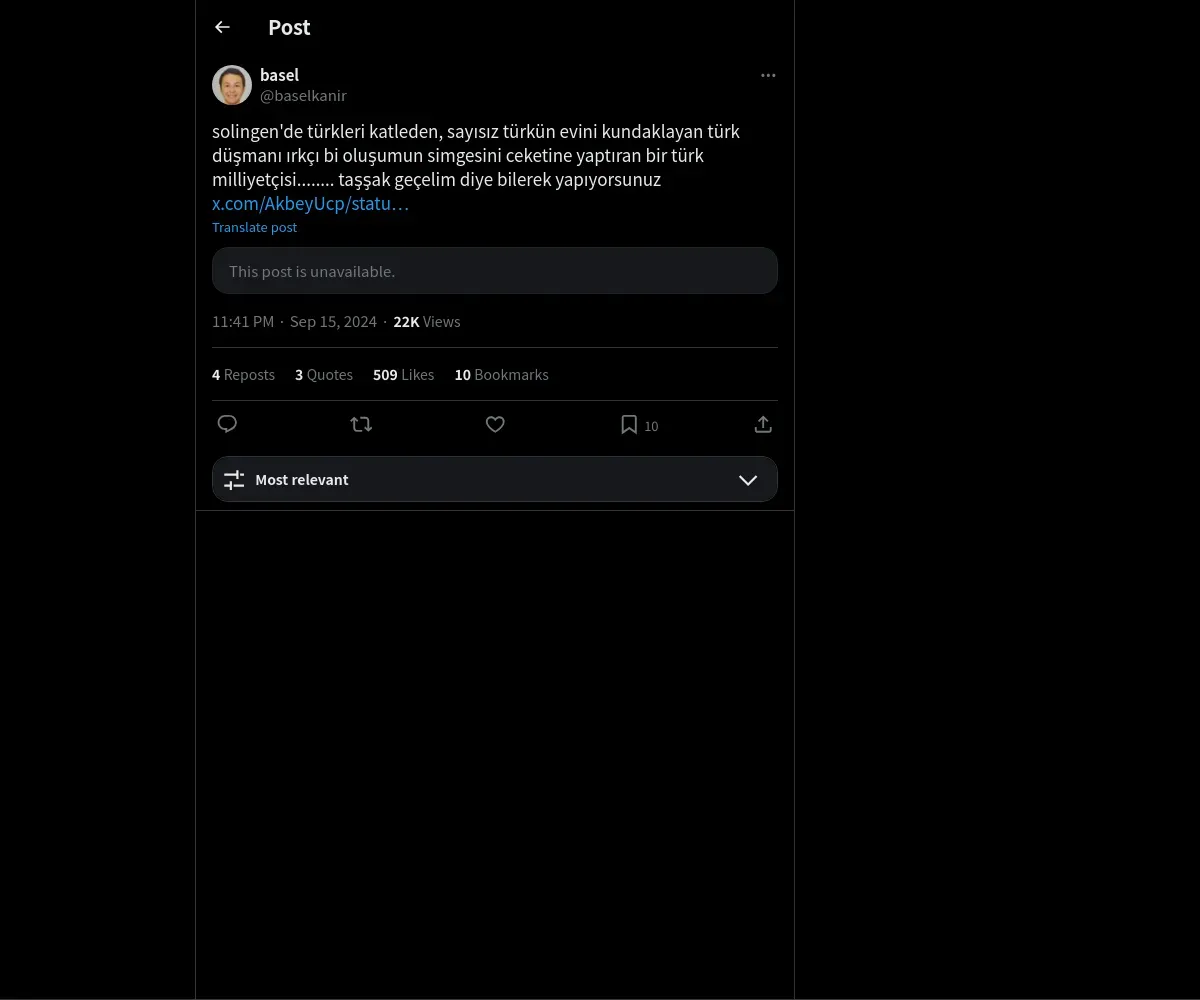Image resolution: width=1200 pixels, height=1000 pixels.
Task: Click the share upload icon
Action: pyautogui.click(x=763, y=424)
